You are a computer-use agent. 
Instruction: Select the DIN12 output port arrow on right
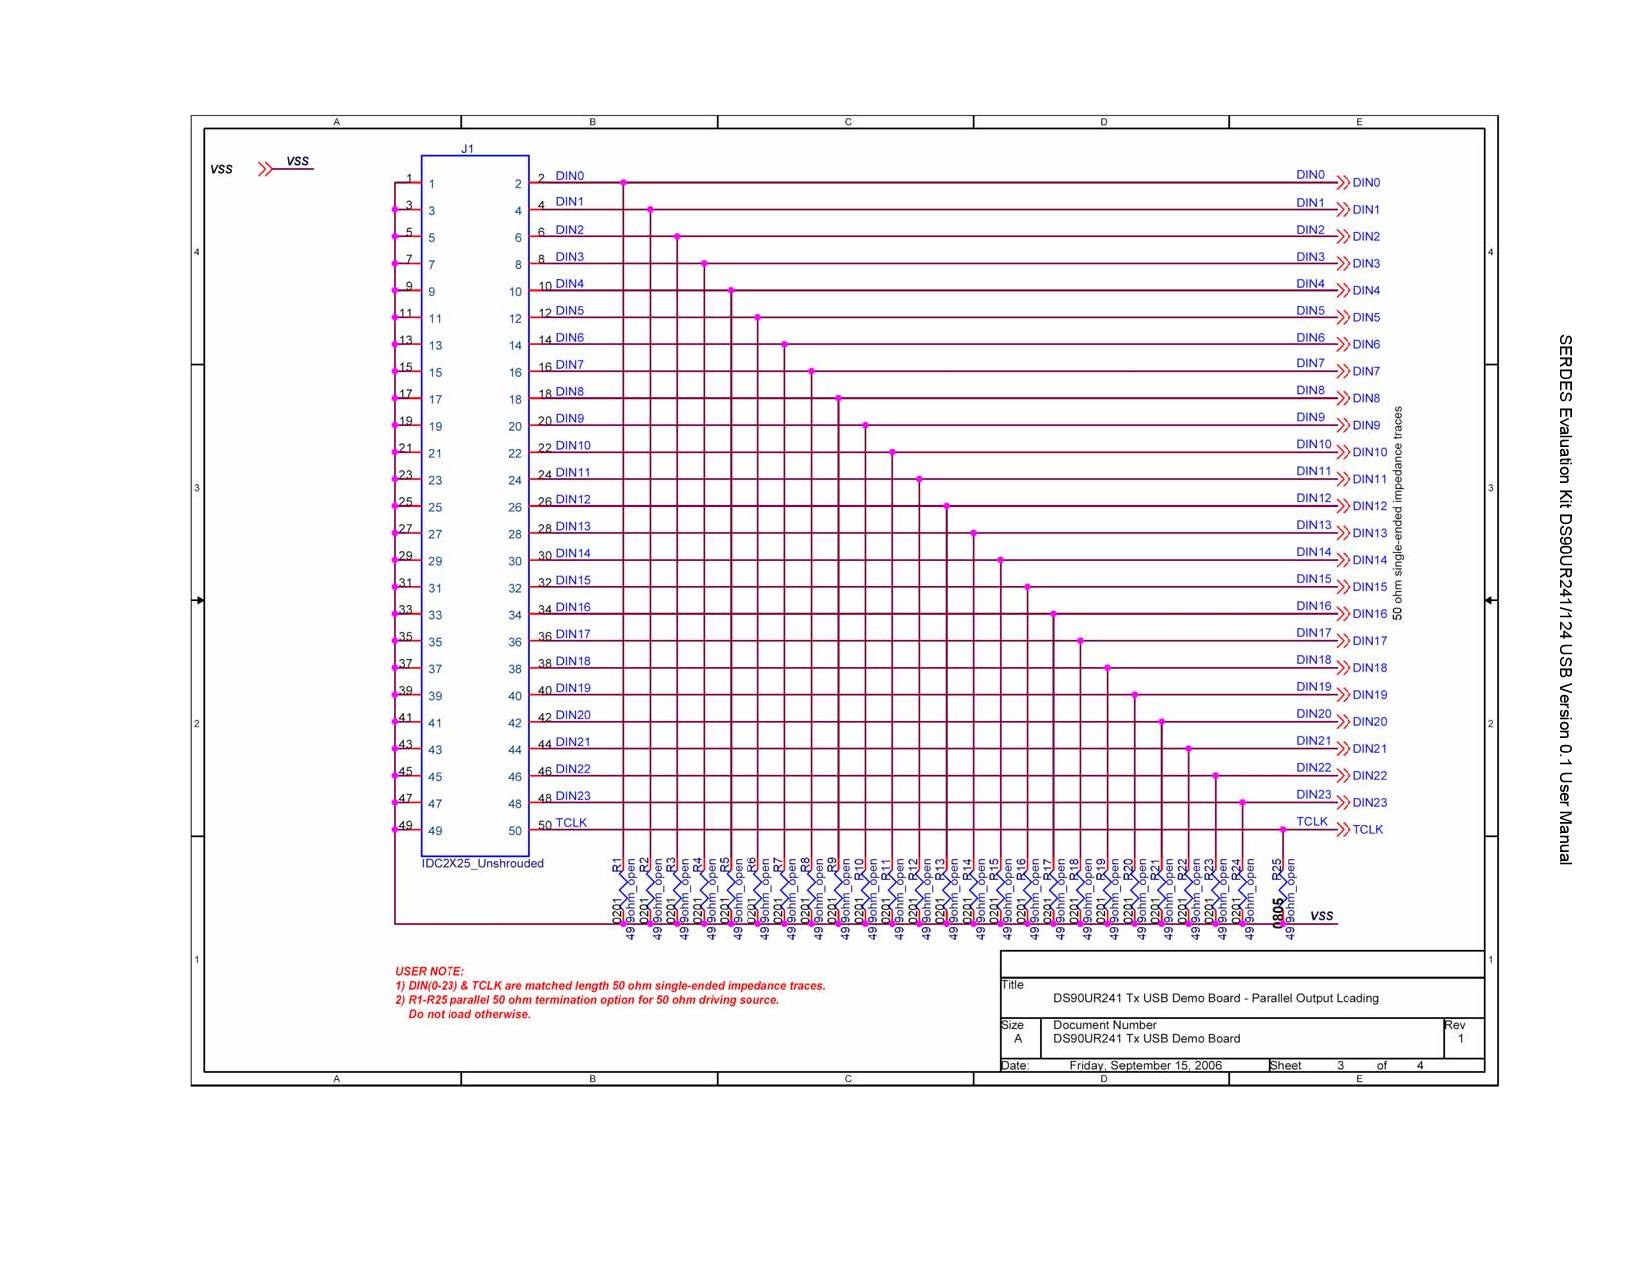click(x=1343, y=506)
